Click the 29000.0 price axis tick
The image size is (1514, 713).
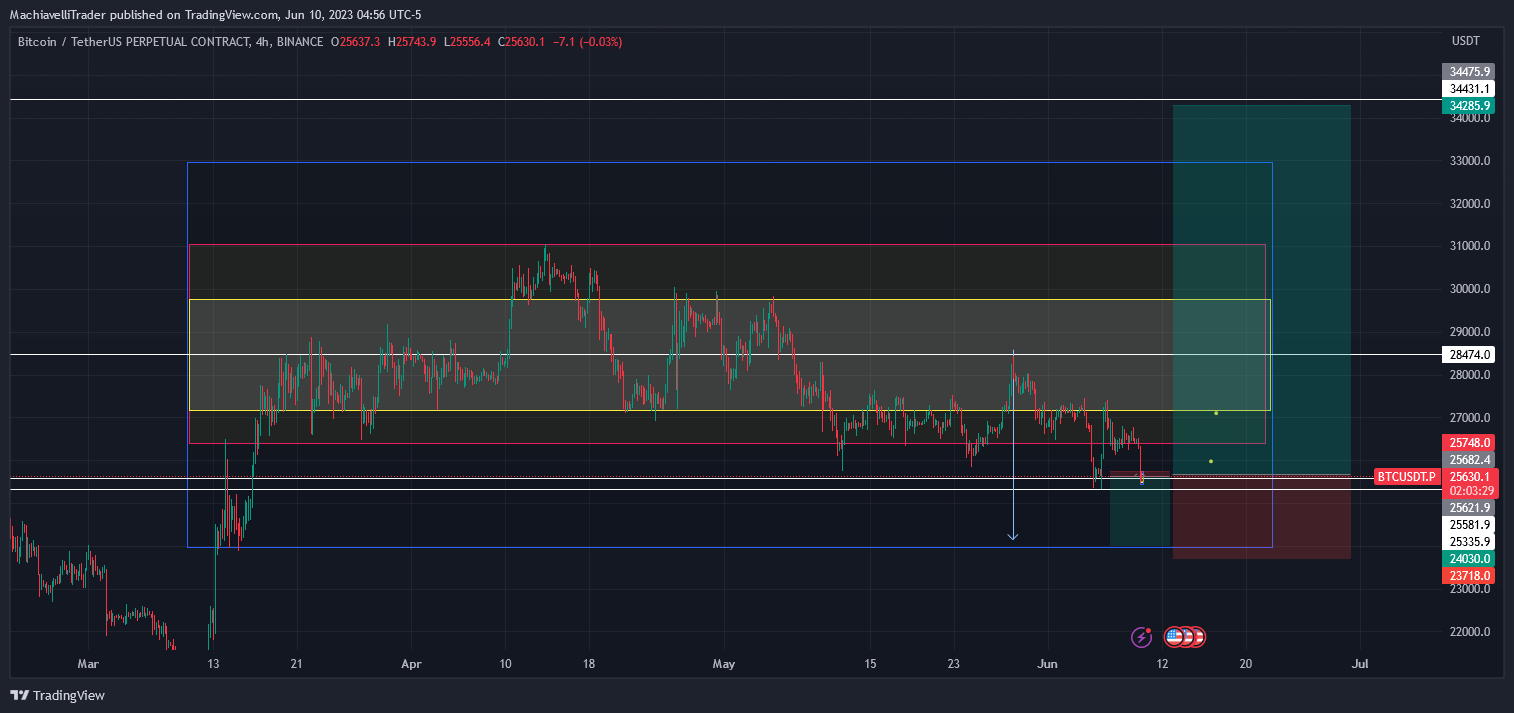pyautogui.click(x=1469, y=332)
